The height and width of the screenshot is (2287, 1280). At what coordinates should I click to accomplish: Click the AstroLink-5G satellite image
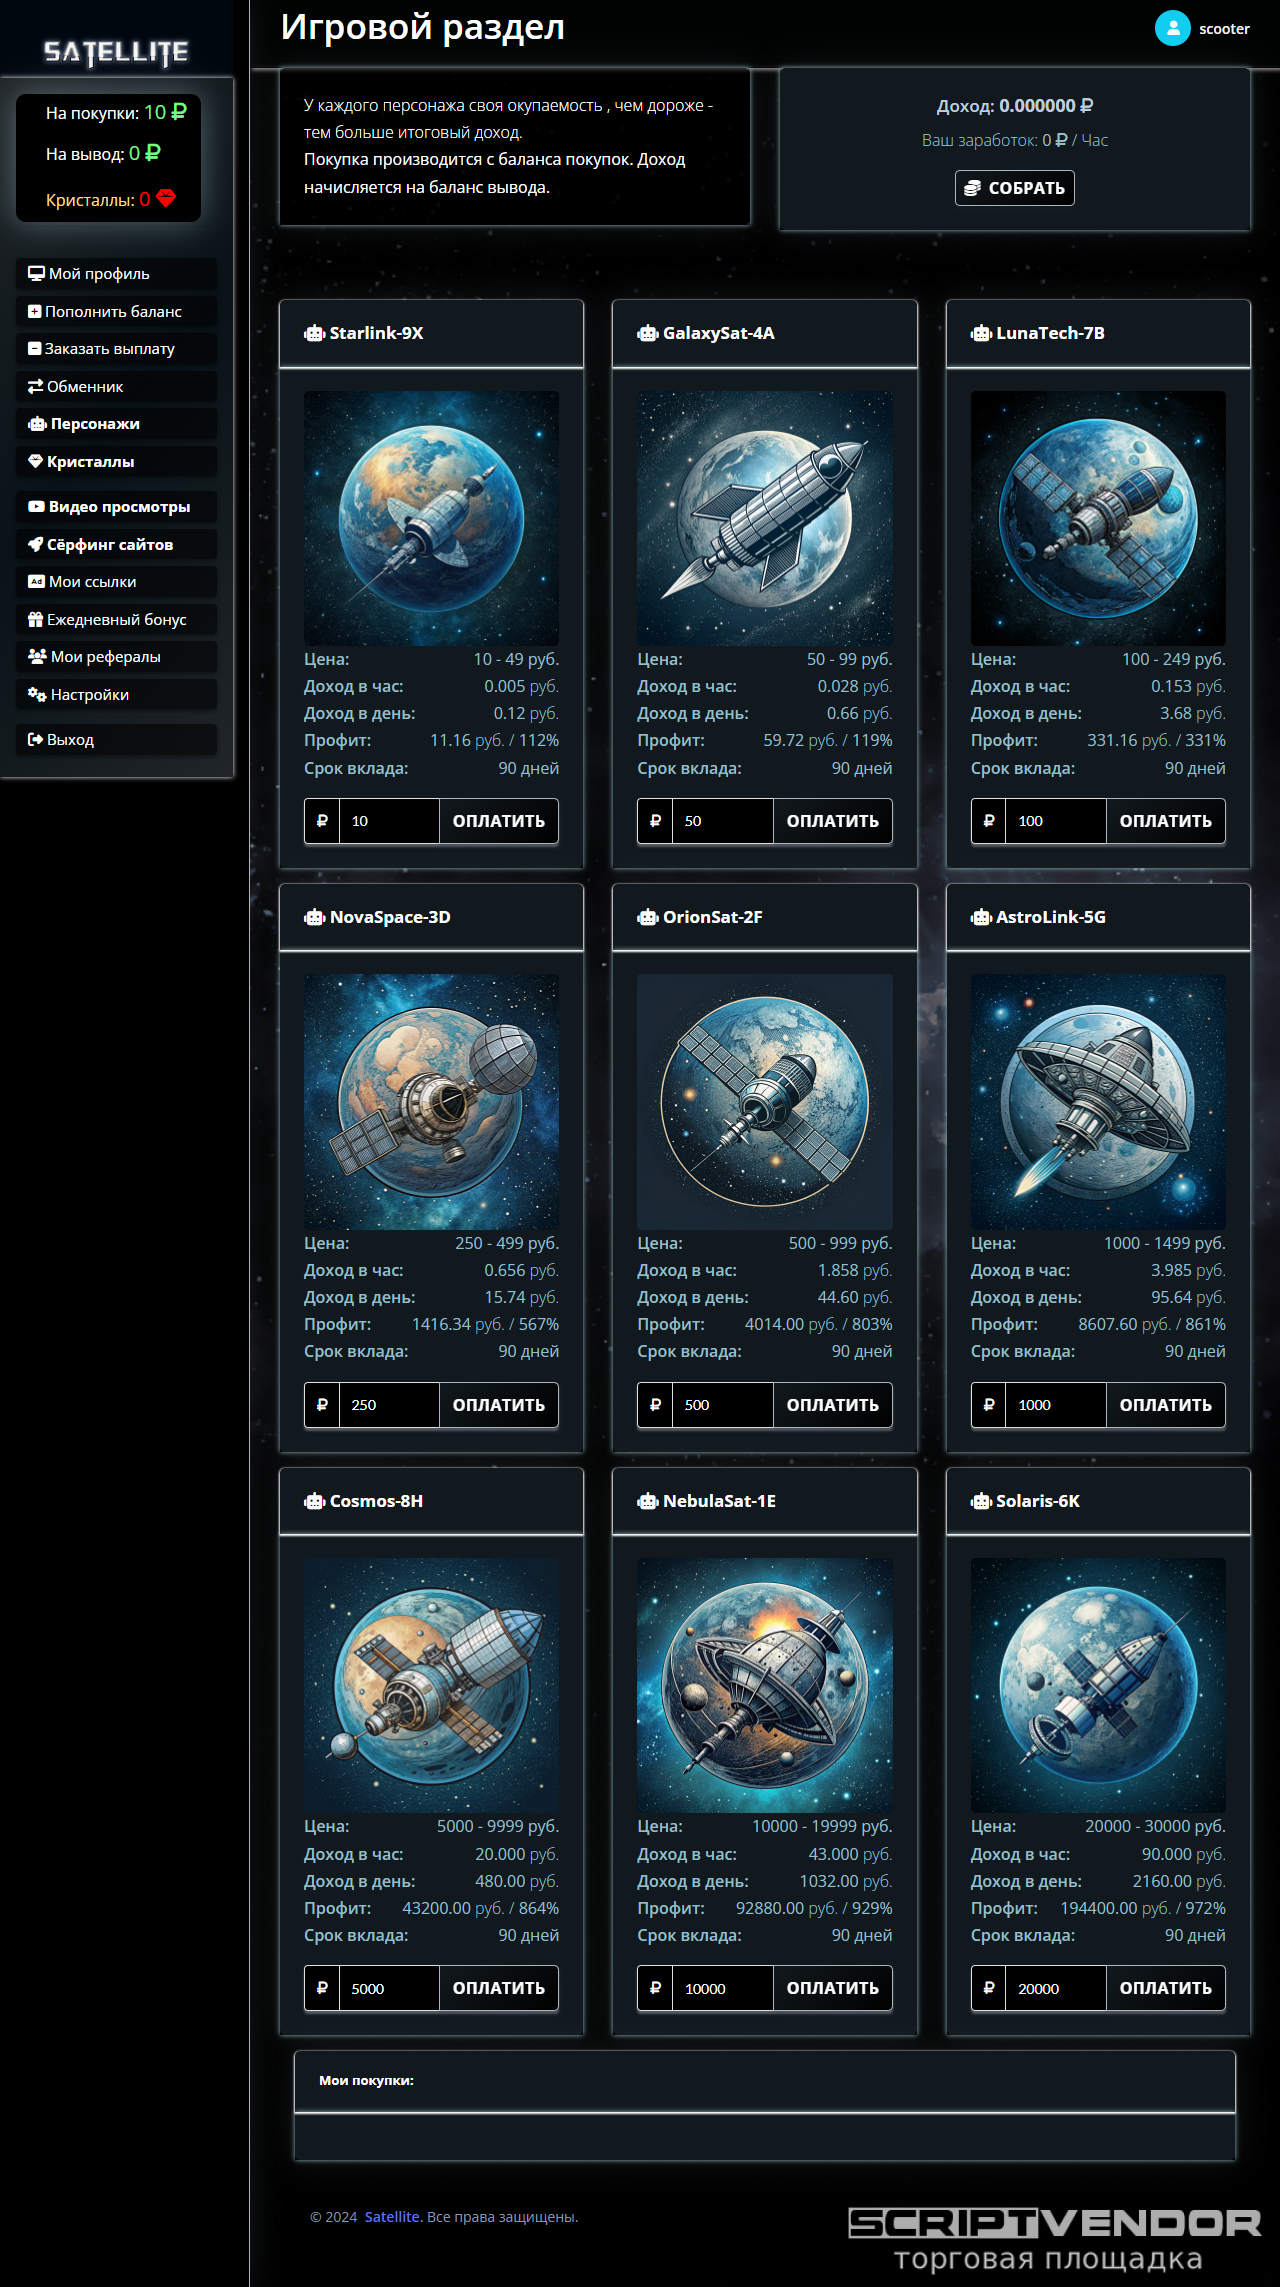(x=1098, y=1101)
